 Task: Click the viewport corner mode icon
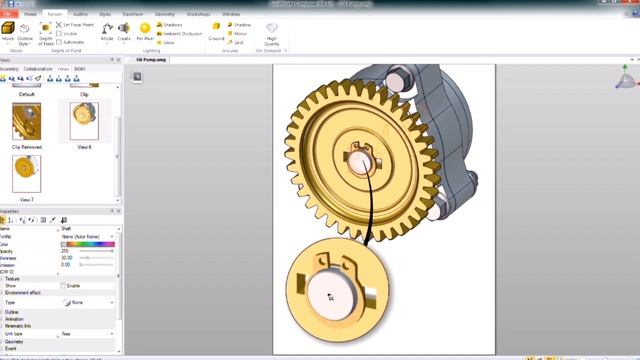[x=137, y=77]
